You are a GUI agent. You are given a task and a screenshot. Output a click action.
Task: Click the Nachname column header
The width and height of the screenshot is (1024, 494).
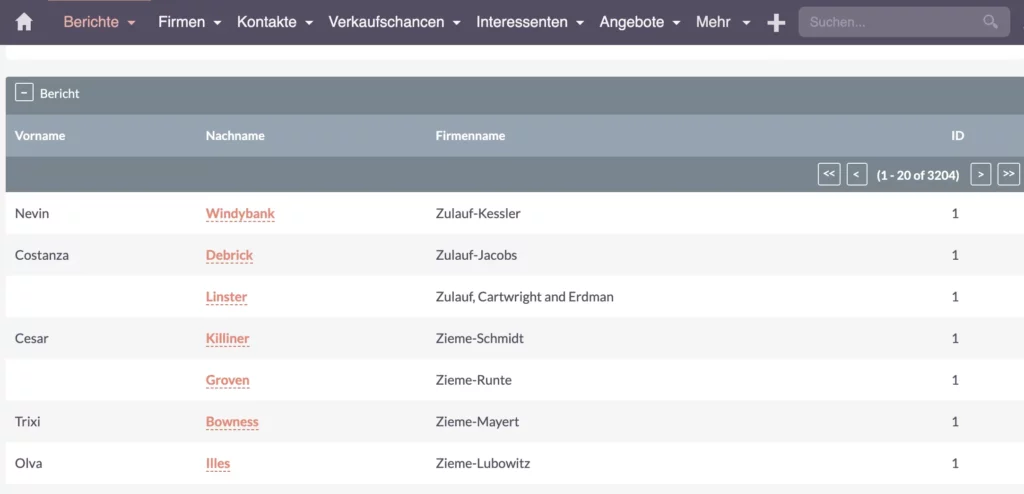(235, 136)
